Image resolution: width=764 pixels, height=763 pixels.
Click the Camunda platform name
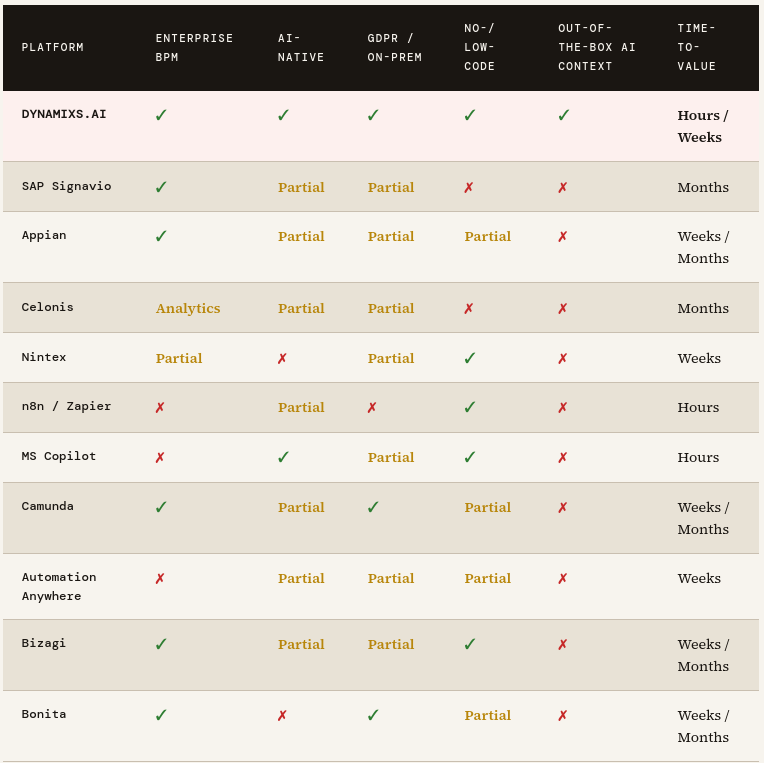tap(48, 506)
